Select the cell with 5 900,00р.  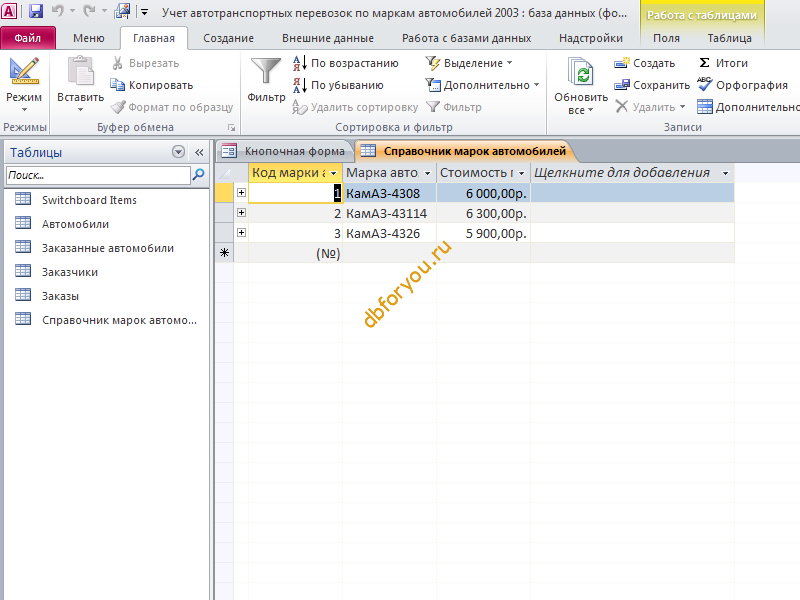click(483, 233)
